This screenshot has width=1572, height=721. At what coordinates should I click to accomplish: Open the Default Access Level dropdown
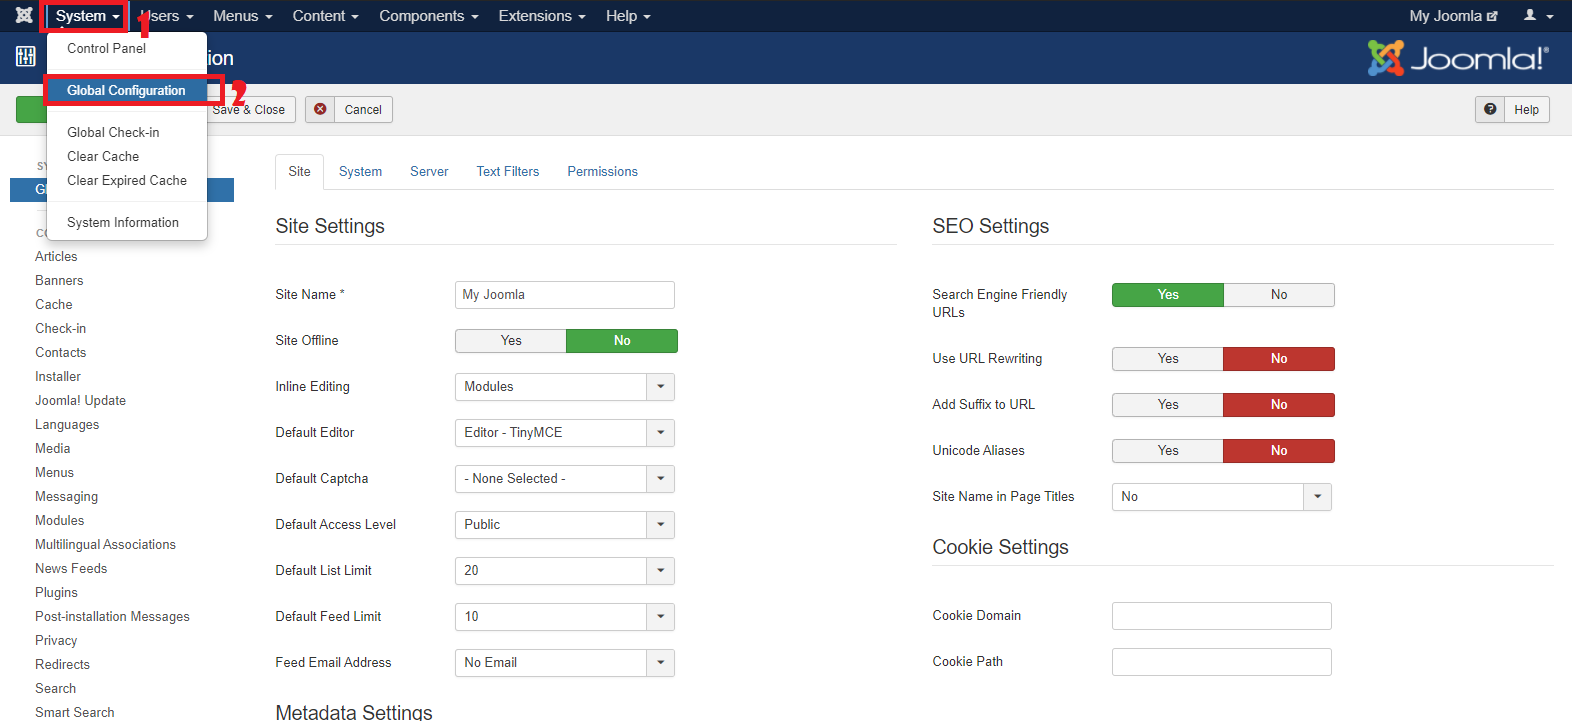tap(565, 525)
